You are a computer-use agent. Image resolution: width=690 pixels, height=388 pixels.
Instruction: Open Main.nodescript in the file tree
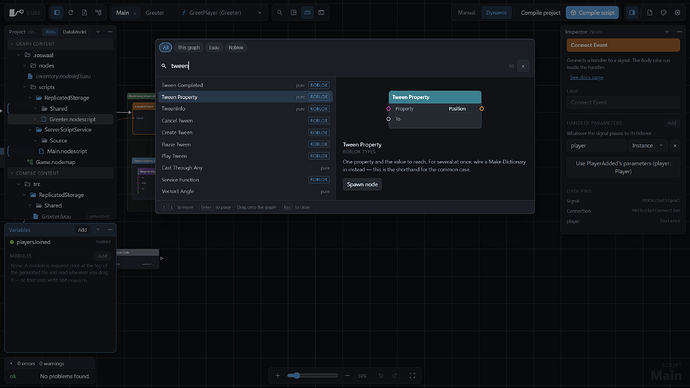coord(61,151)
